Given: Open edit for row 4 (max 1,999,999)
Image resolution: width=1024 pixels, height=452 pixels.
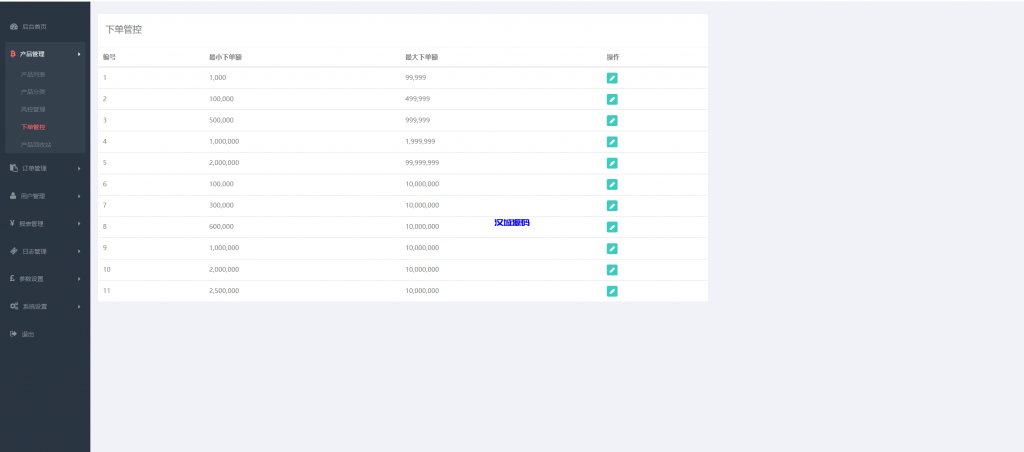Looking at the screenshot, I should pyautogui.click(x=612, y=142).
